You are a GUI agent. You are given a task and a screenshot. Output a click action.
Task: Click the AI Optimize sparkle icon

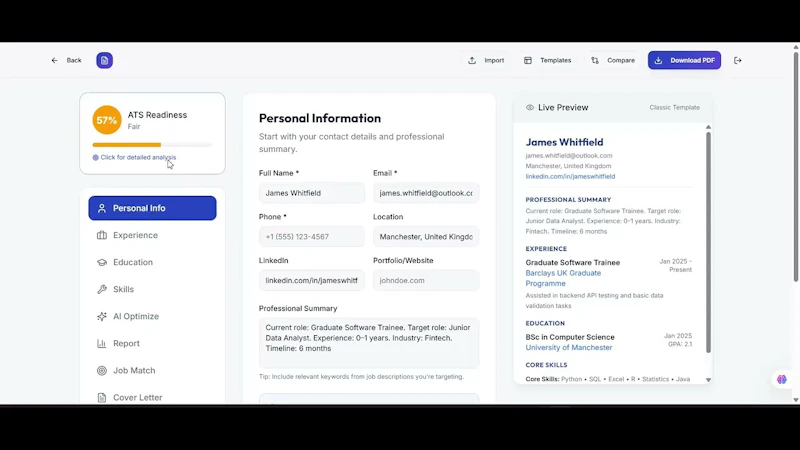point(102,316)
